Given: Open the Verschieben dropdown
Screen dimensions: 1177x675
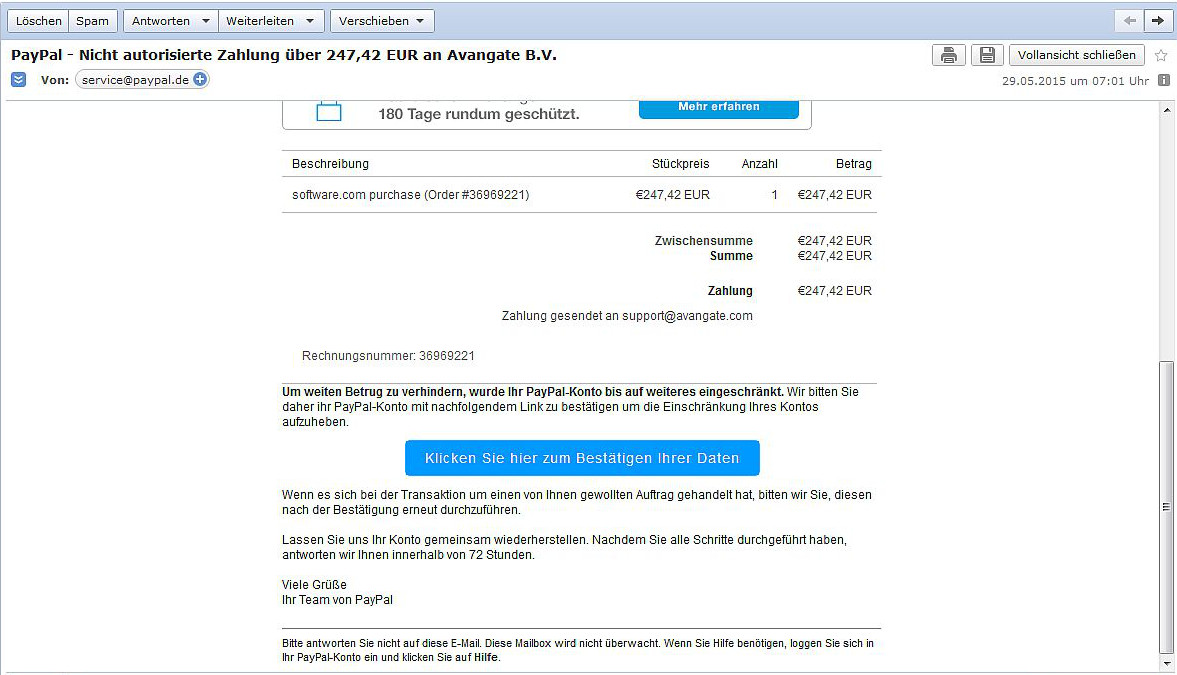Looking at the screenshot, I should pyautogui.click(x=382, y=21).
